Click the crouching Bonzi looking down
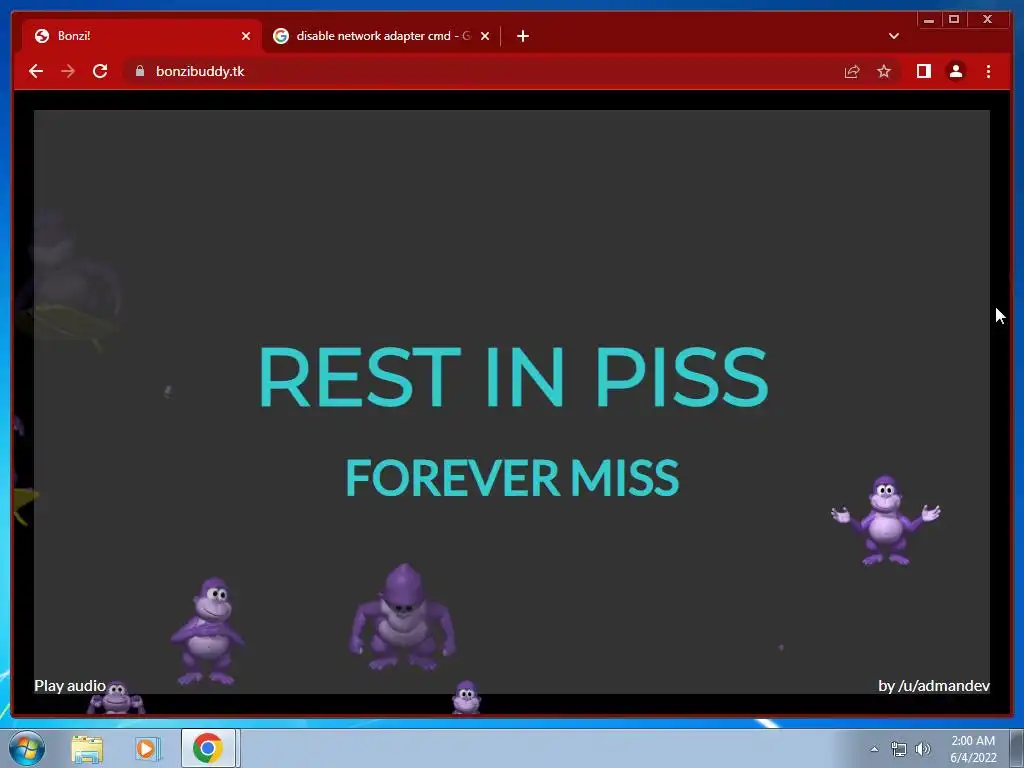The image size is (1024, 768). pyautogui.click(x=402, y=617)
